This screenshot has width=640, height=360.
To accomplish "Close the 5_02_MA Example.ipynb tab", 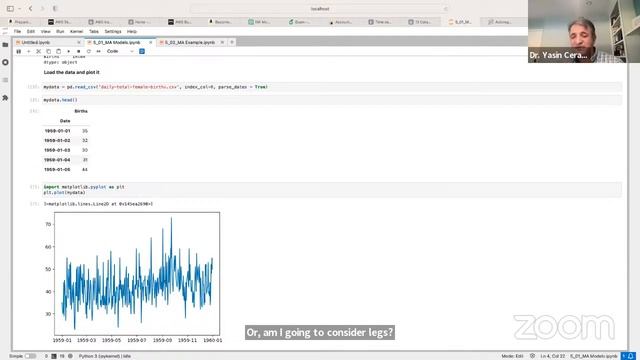I will pos(222,42).
